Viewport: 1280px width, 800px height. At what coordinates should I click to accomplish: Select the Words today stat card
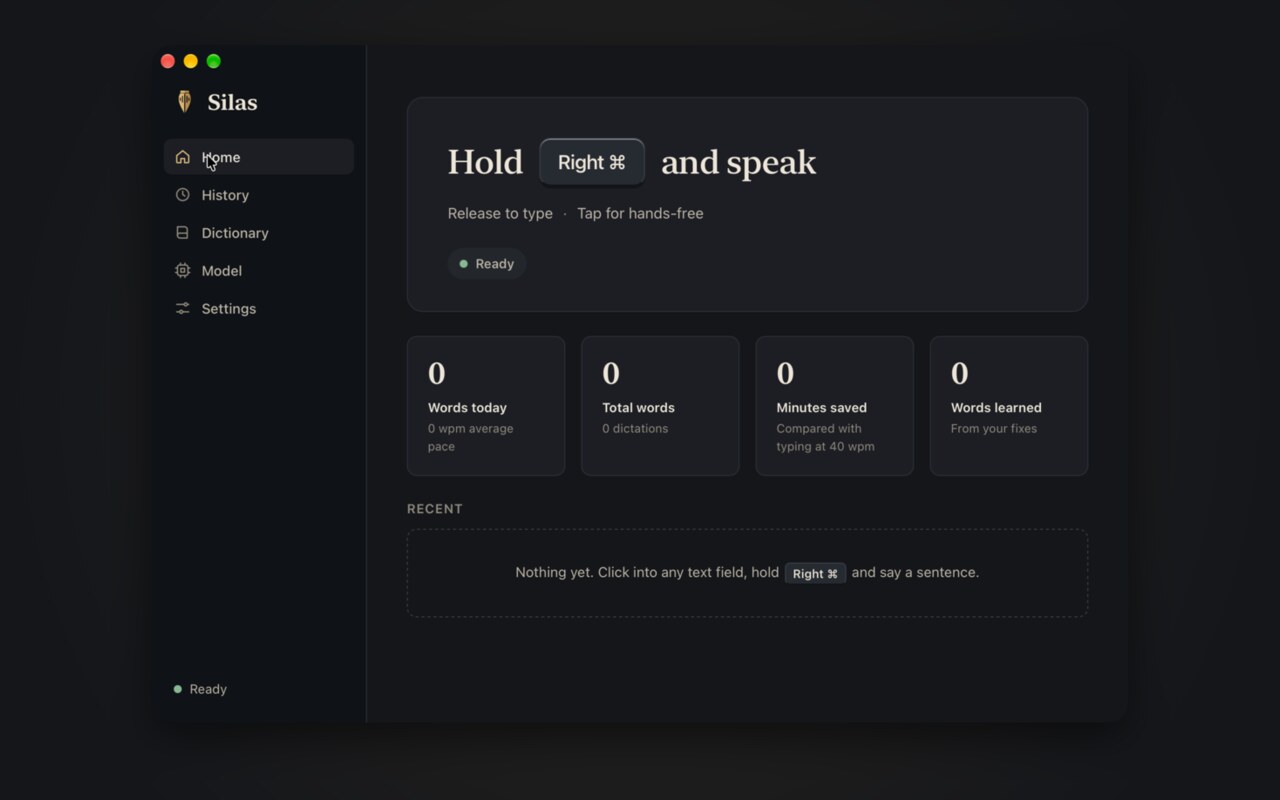[x=486, y=406]
